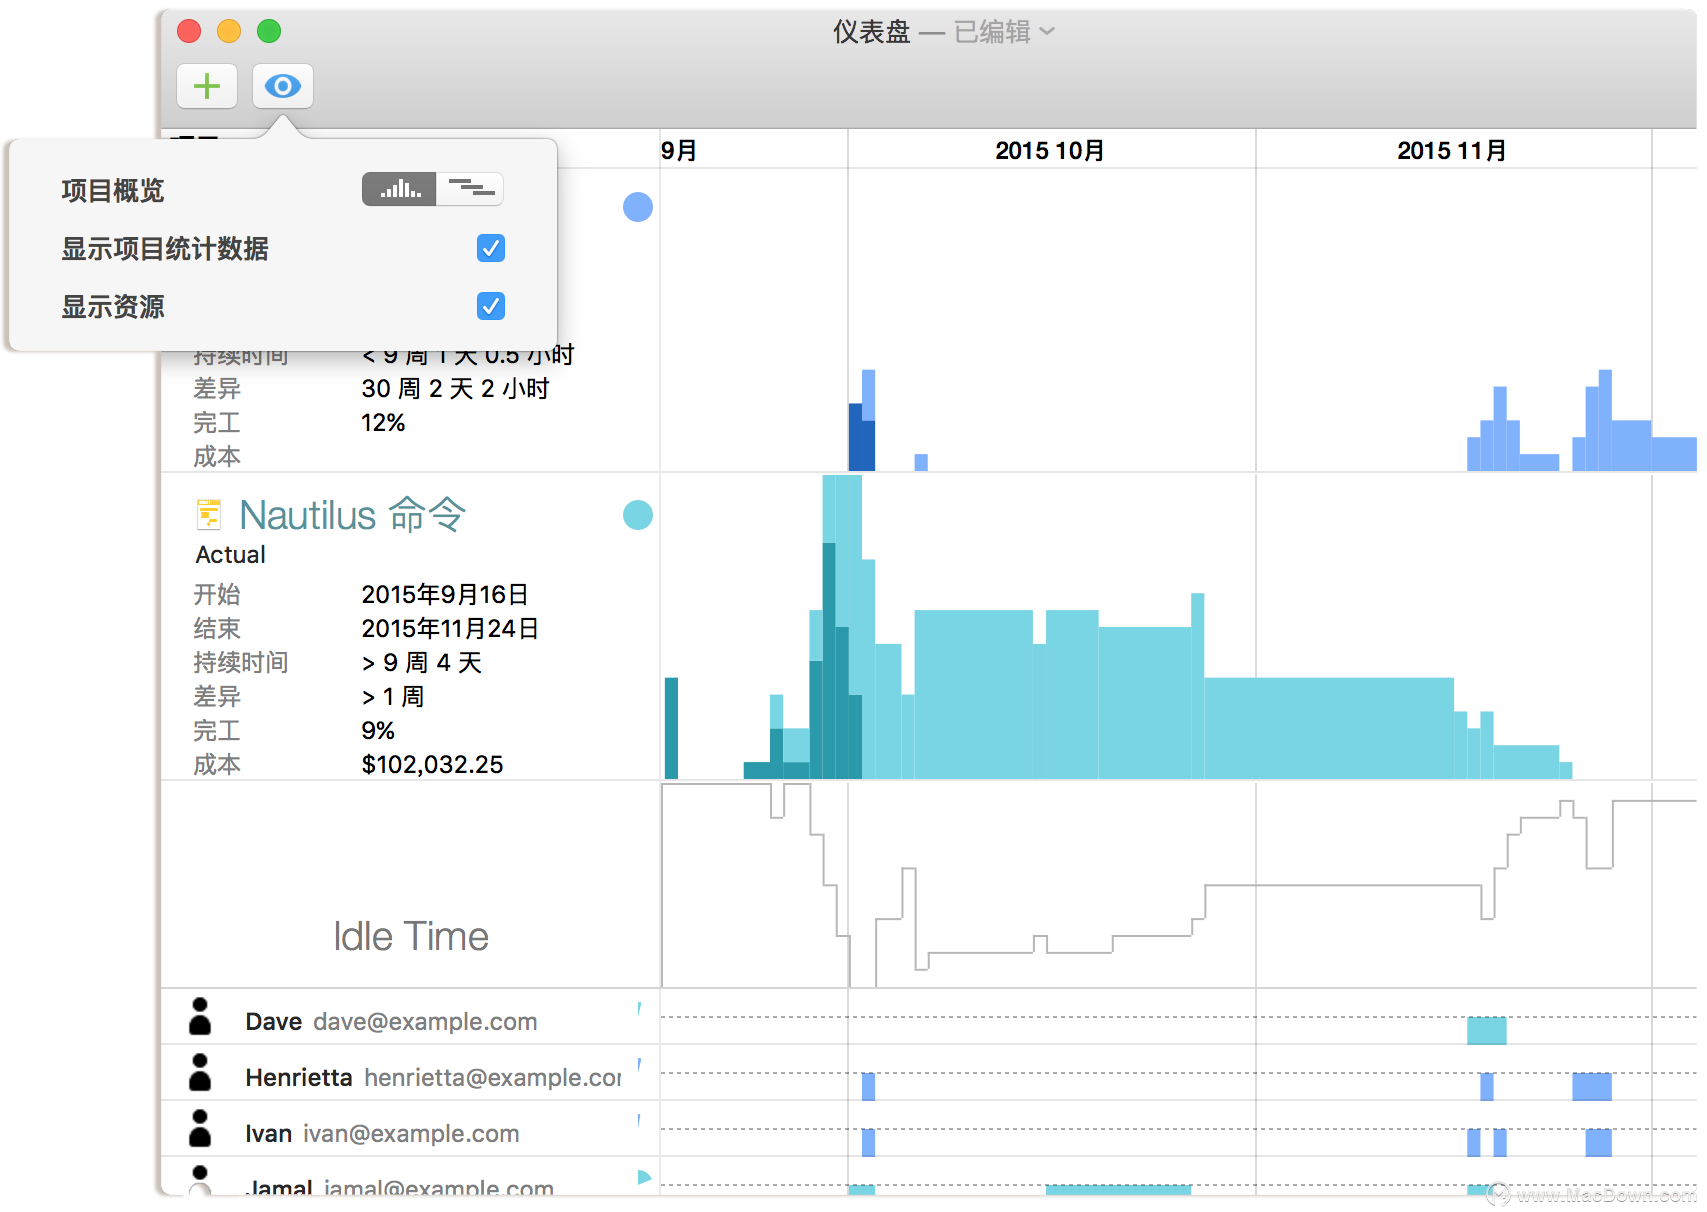Viewport: 1707px width, 1212px height.
Task: Click the Nautilus 命令 project document icon
Action: pyautogui.click(x=209, y=515)
